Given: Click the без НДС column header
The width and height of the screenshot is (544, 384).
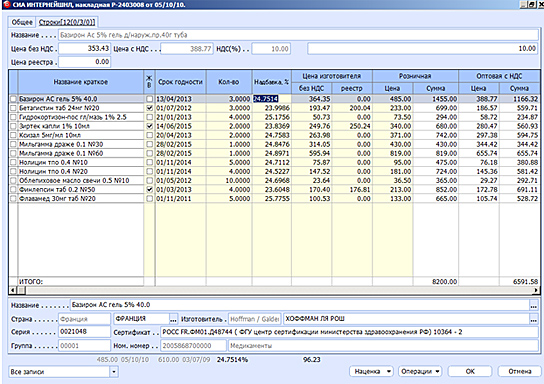Looking at the screenshot, I should click(x=312, y=88).
